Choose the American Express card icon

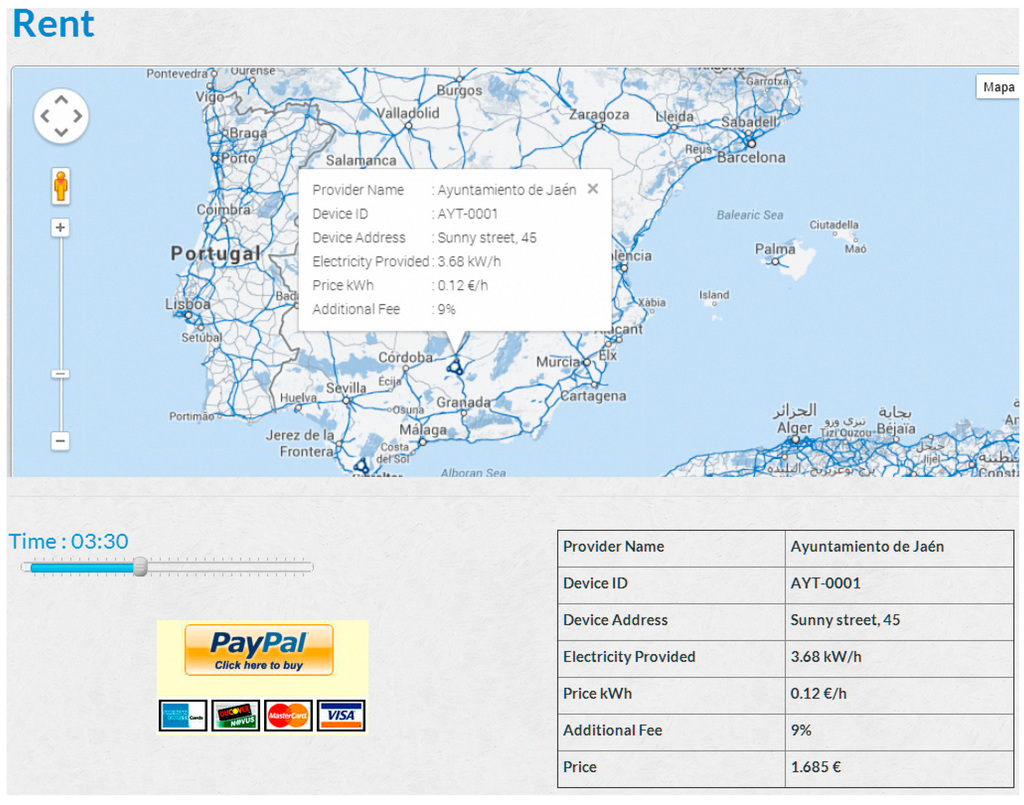(x=183, y=715)
